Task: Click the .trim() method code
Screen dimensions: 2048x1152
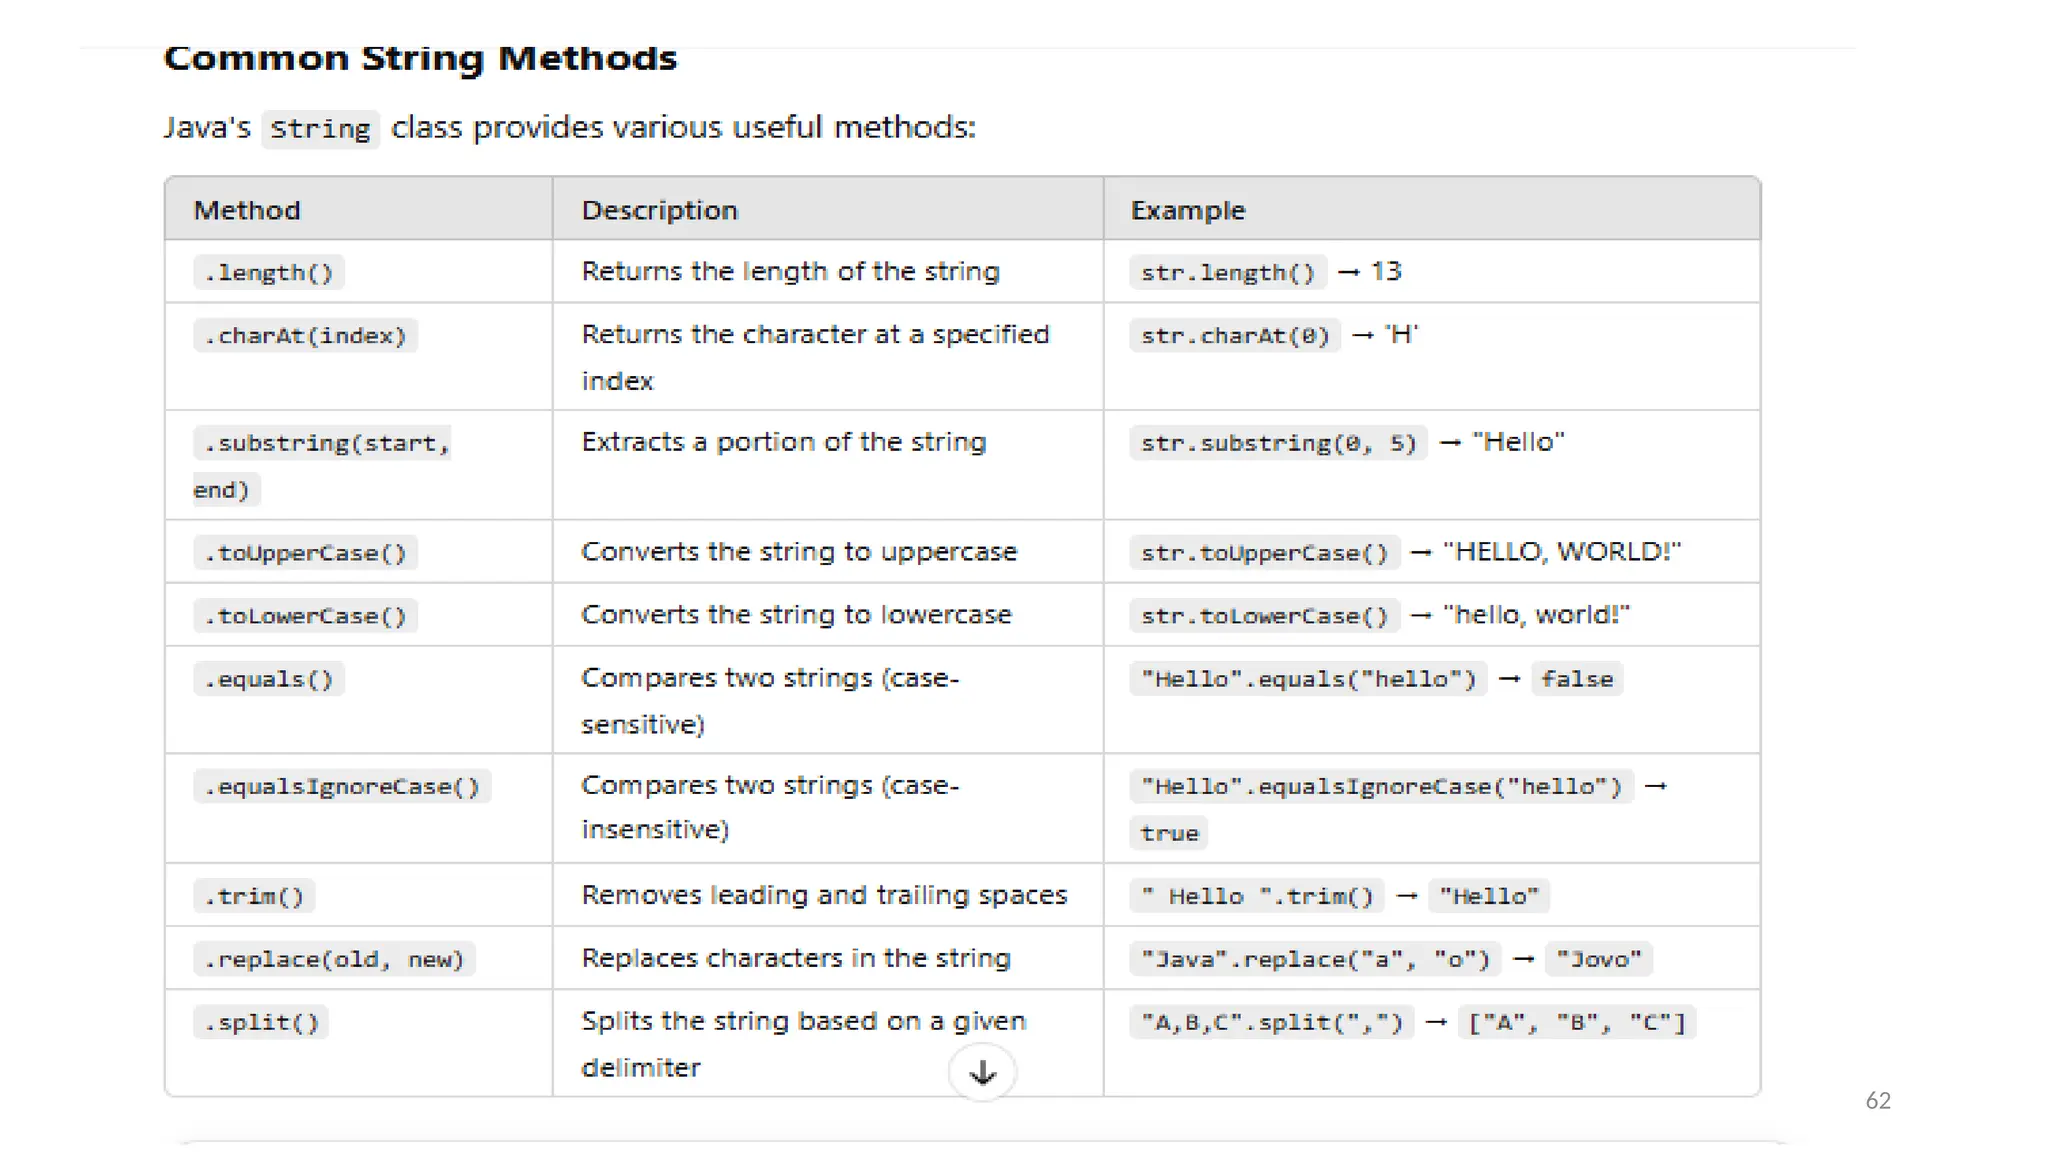Action: (x=254, y=896)
